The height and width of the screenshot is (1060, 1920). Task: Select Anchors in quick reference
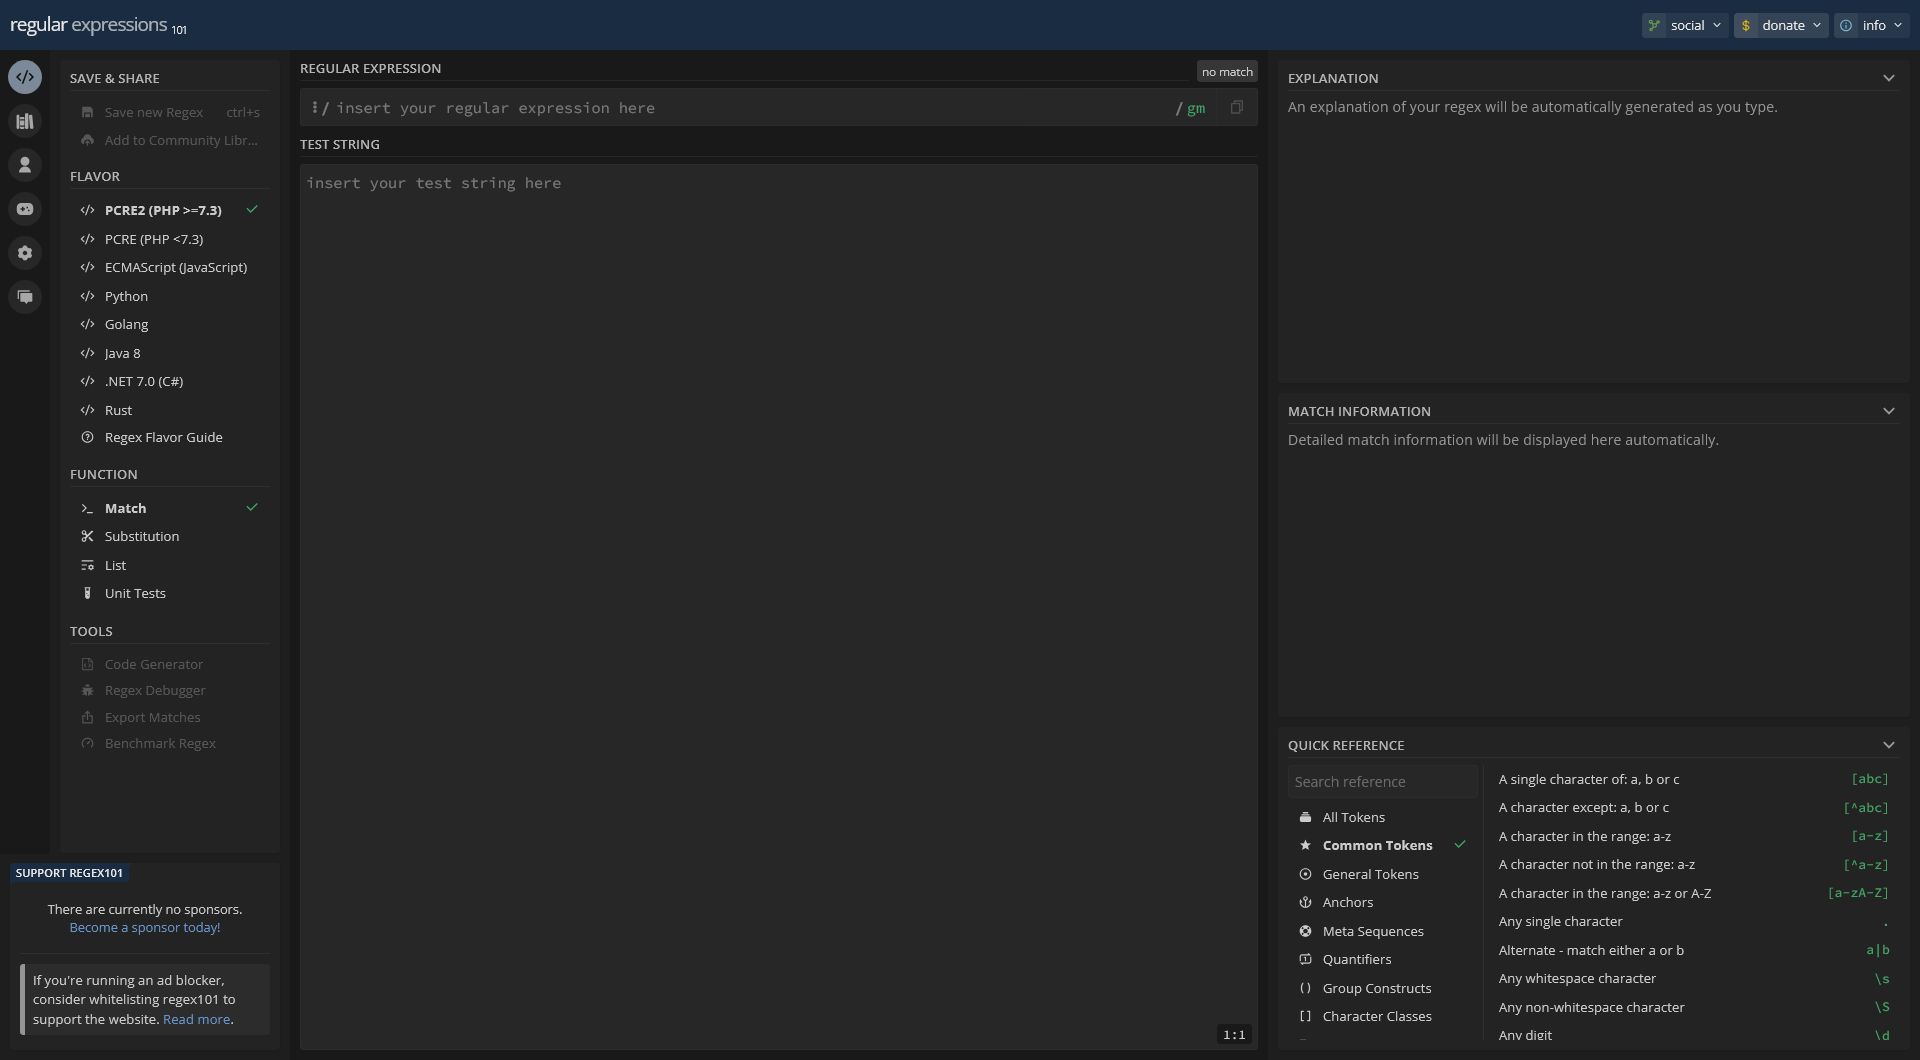(1347, 902)
